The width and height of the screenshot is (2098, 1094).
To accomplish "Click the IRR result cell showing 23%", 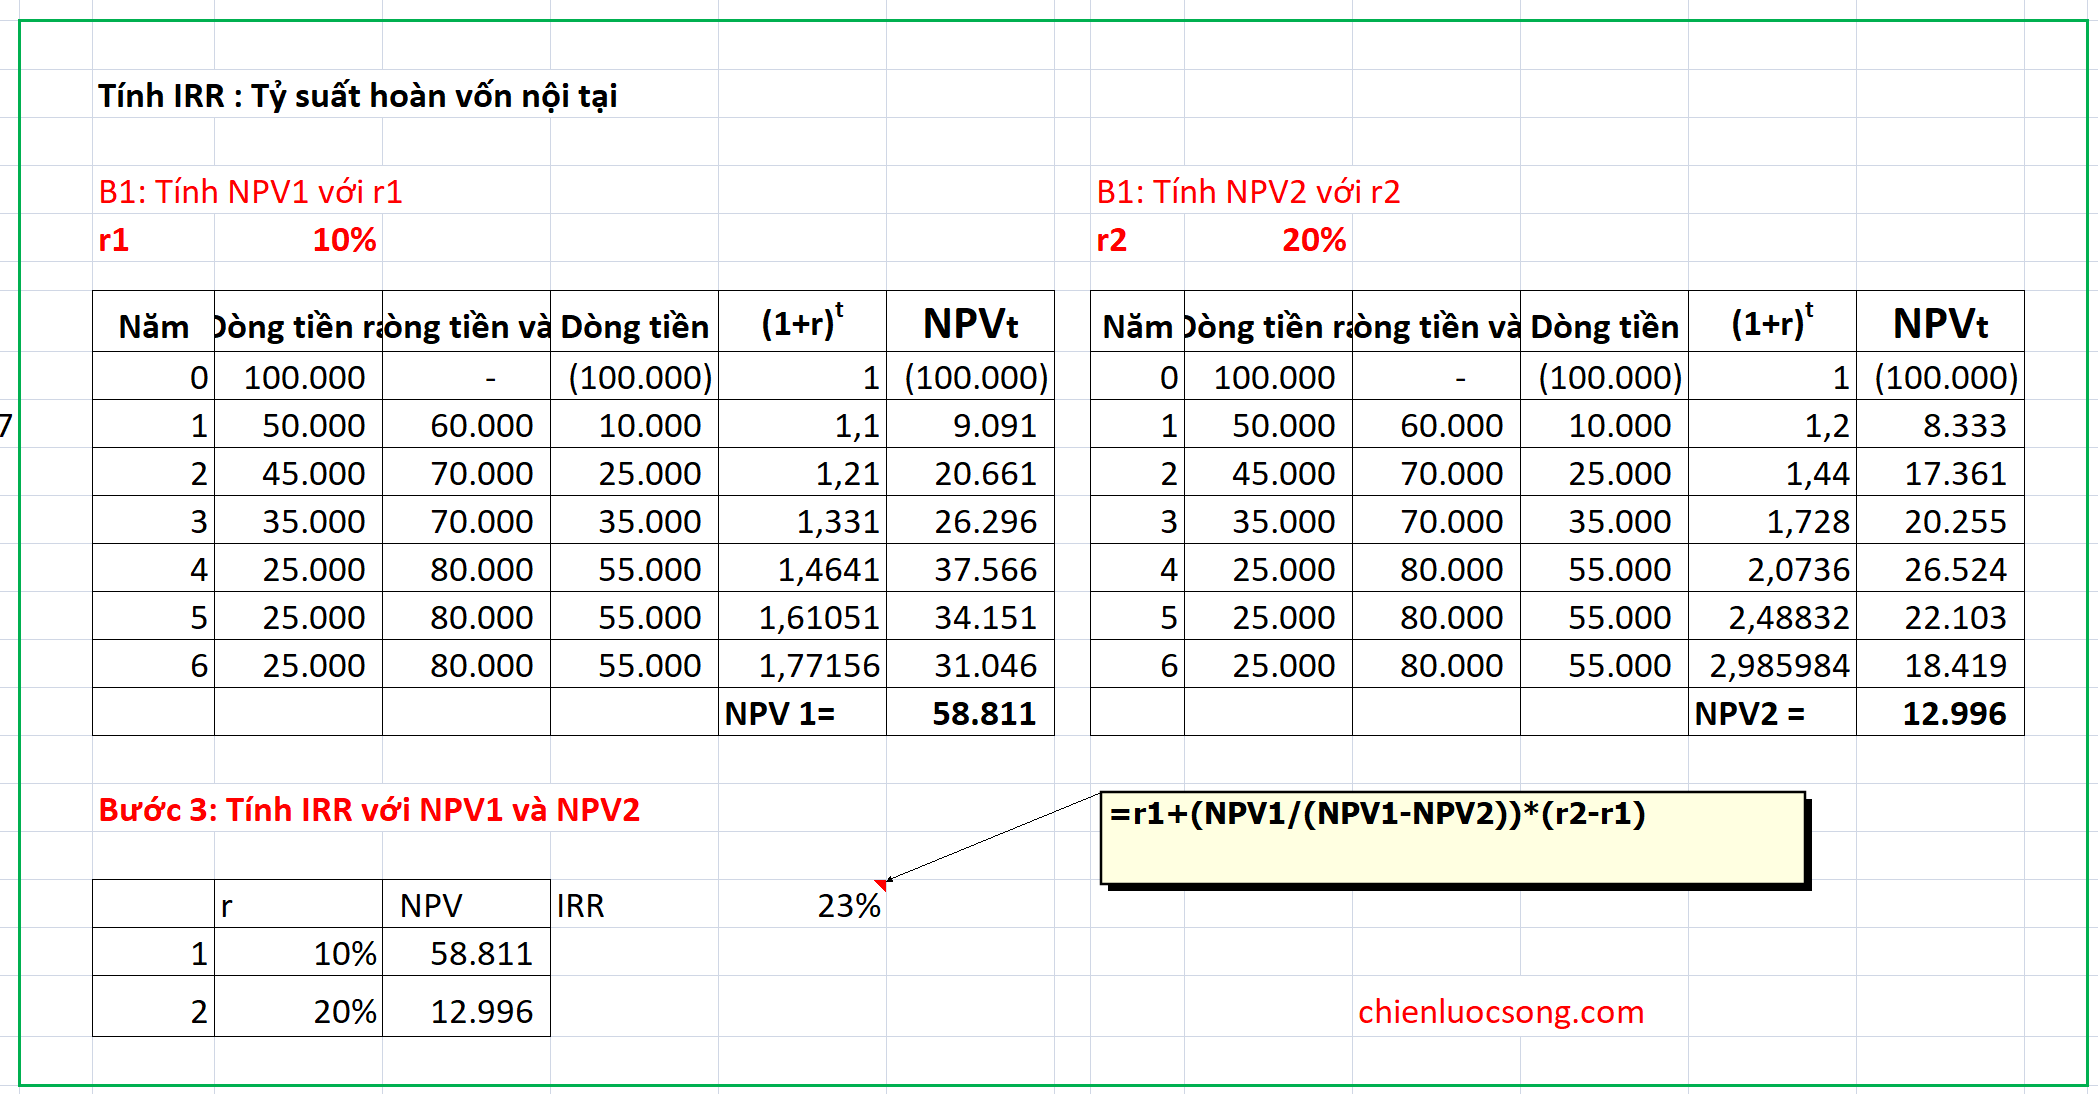I will pos(848,905).
